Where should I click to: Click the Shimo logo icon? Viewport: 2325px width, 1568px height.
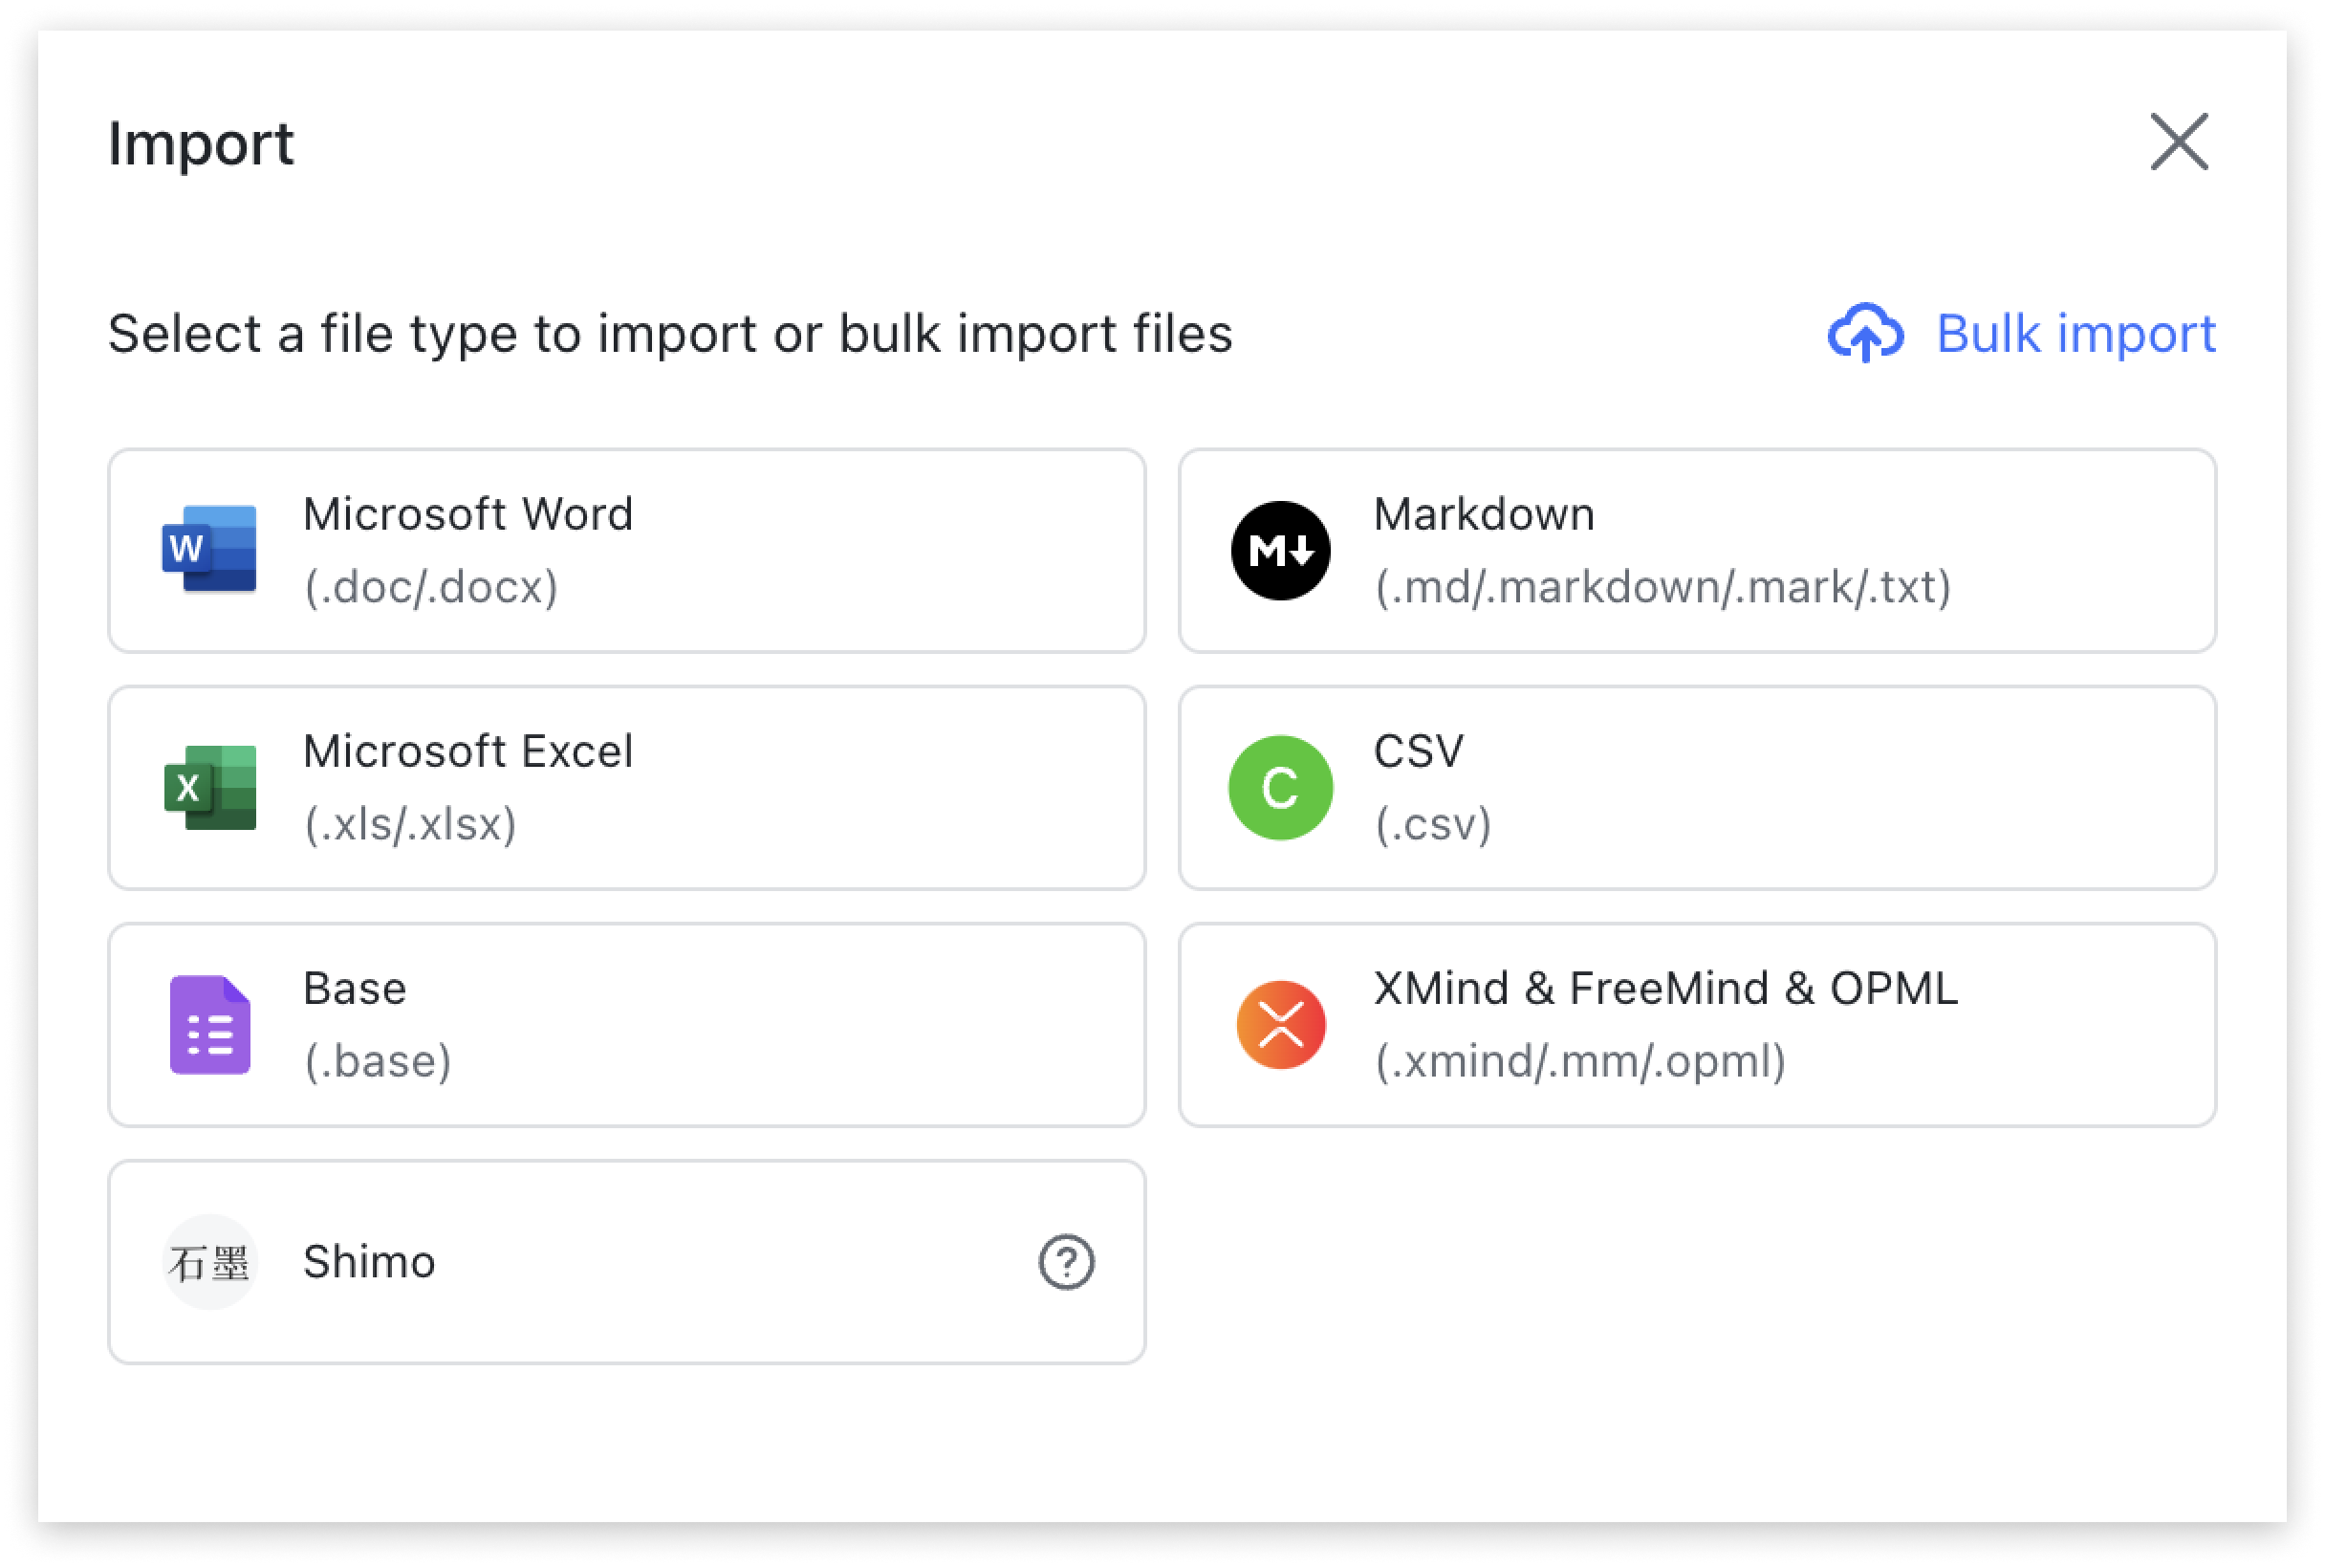(209, 1261)
